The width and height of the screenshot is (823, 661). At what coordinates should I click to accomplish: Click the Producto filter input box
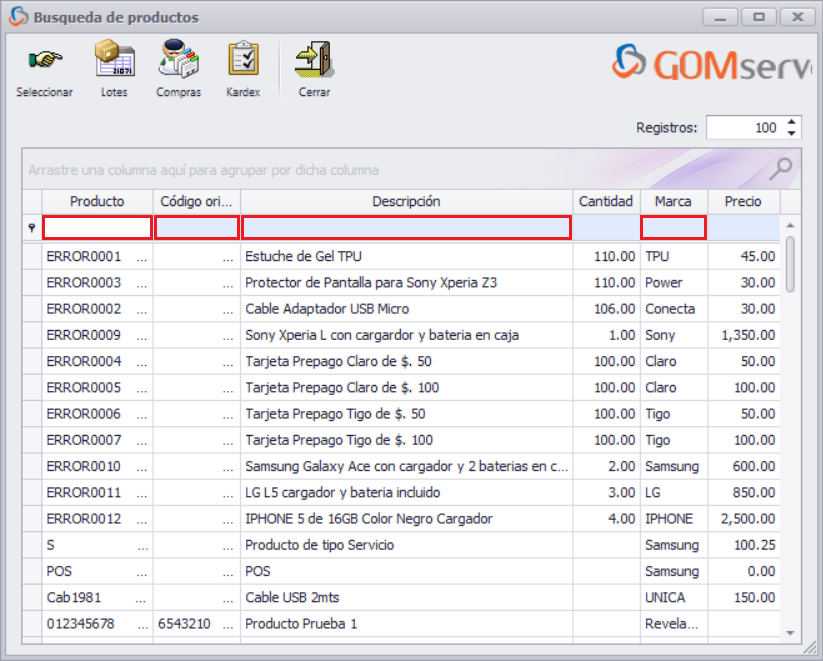point(96,227)
